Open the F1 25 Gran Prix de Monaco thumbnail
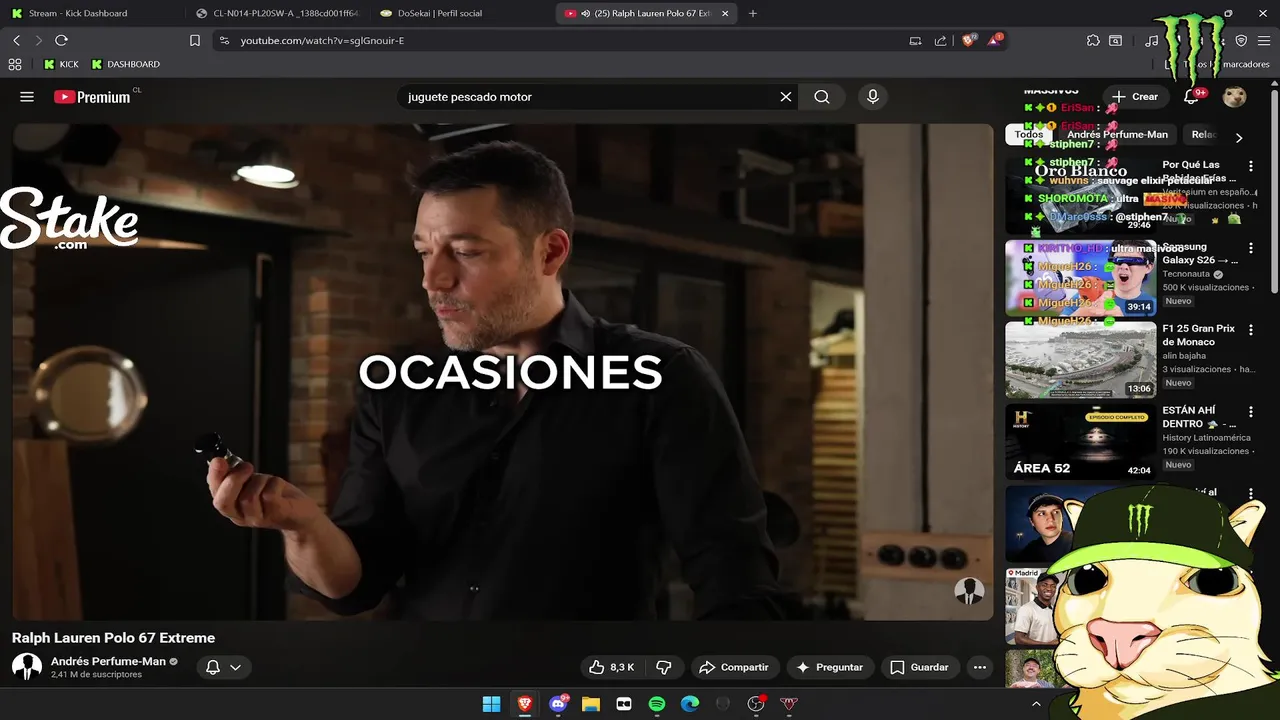Viewport: 1280px width, 720px height. point(1080,360)
